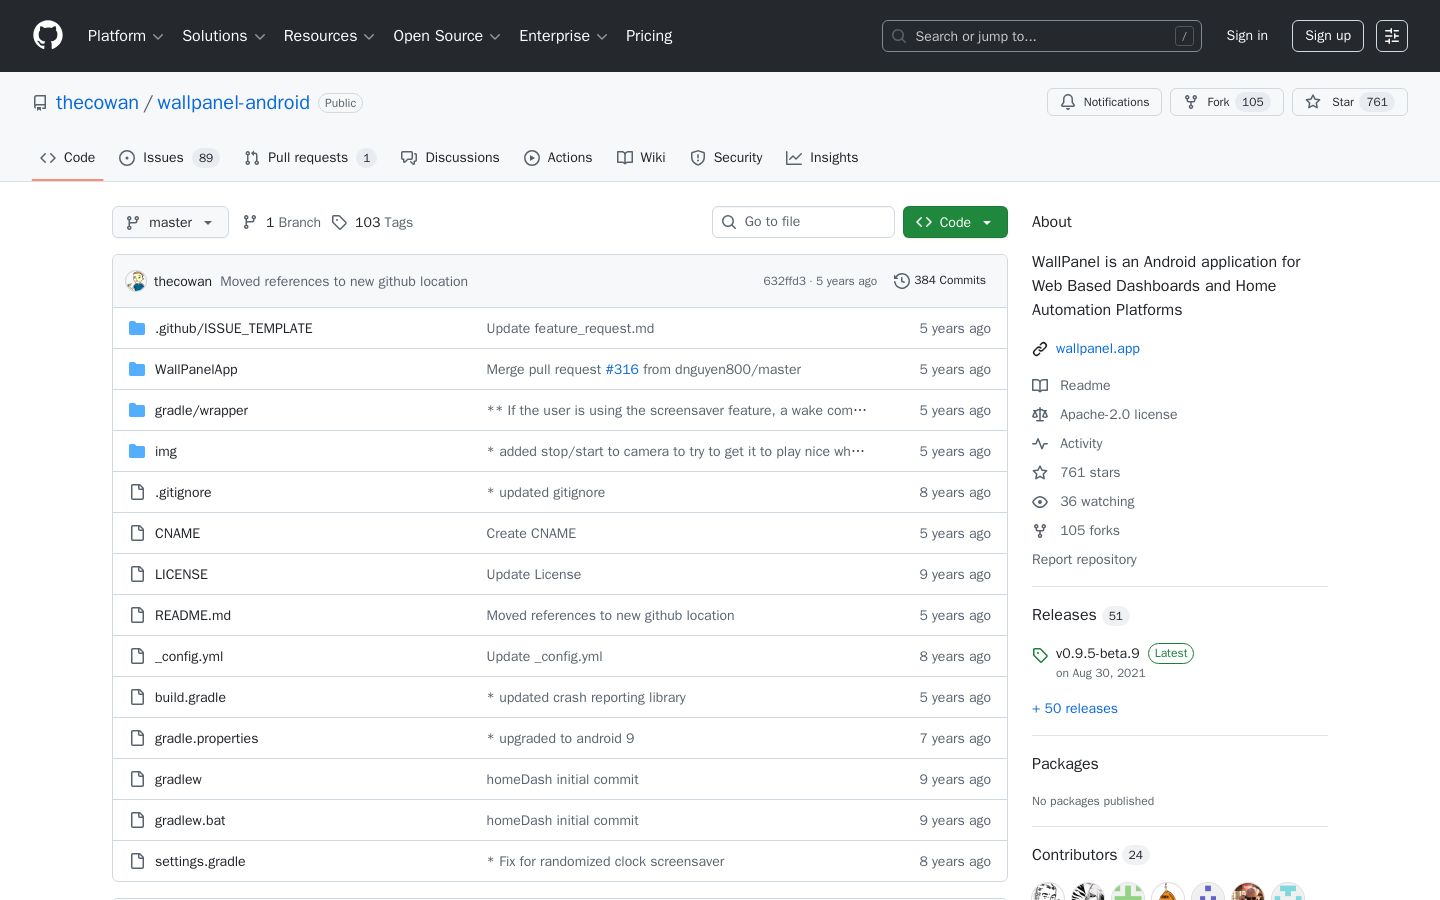Click the scale icon beside Apache-2.0 license
Image resolution: width=1440 pixels, height=900 pixels.
coord(1040,415)
